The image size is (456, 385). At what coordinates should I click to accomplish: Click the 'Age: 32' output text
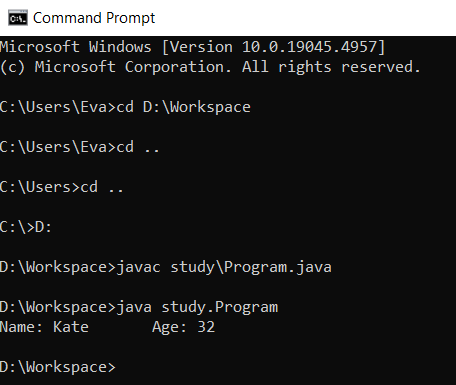point(184,327)
